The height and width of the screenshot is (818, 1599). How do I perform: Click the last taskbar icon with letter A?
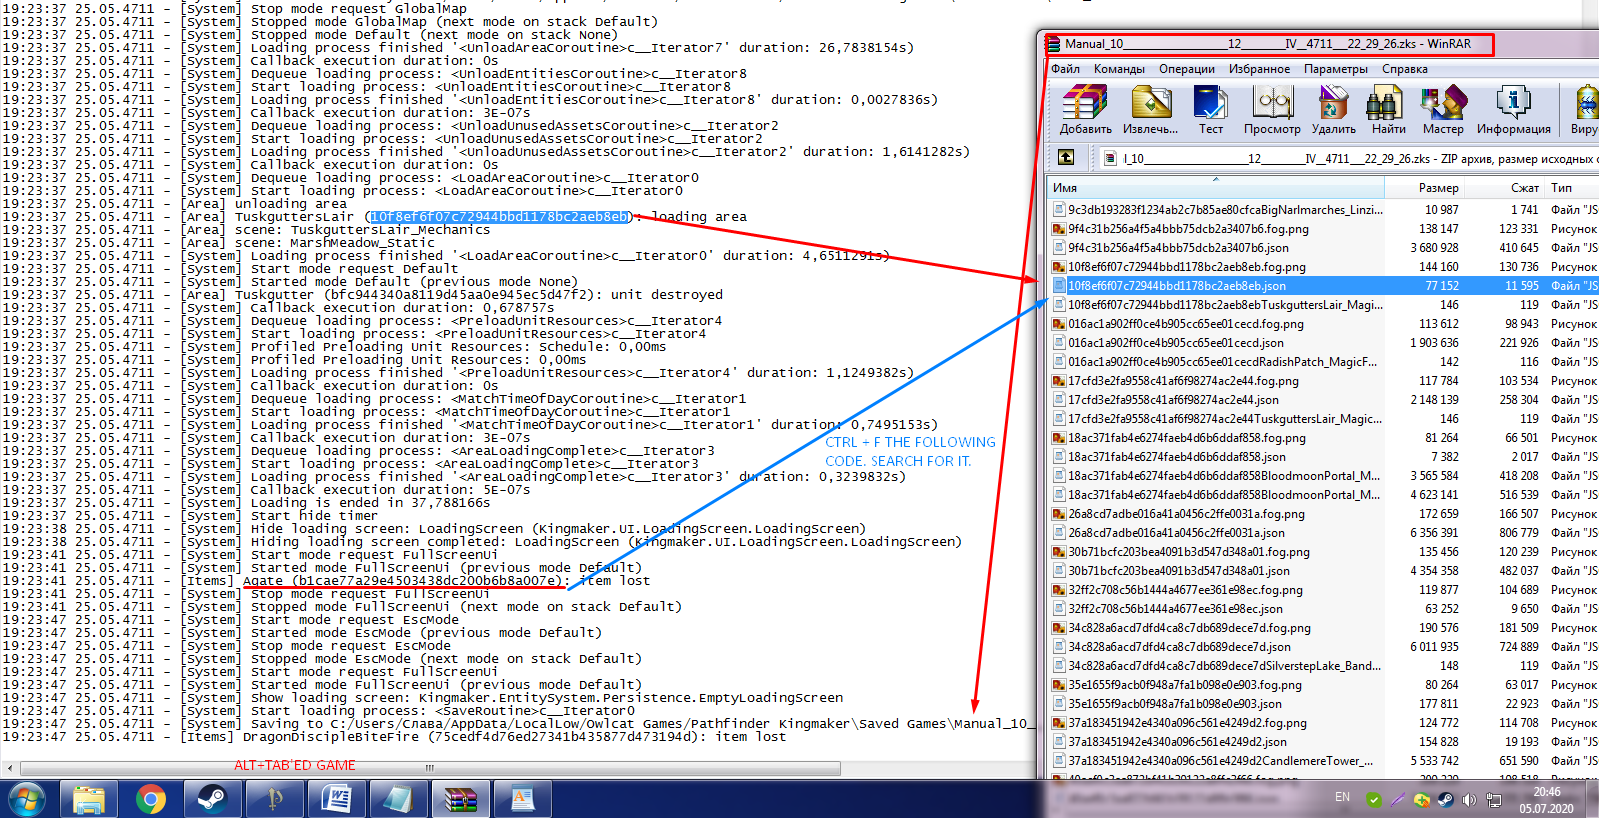[x=523, y=800]
